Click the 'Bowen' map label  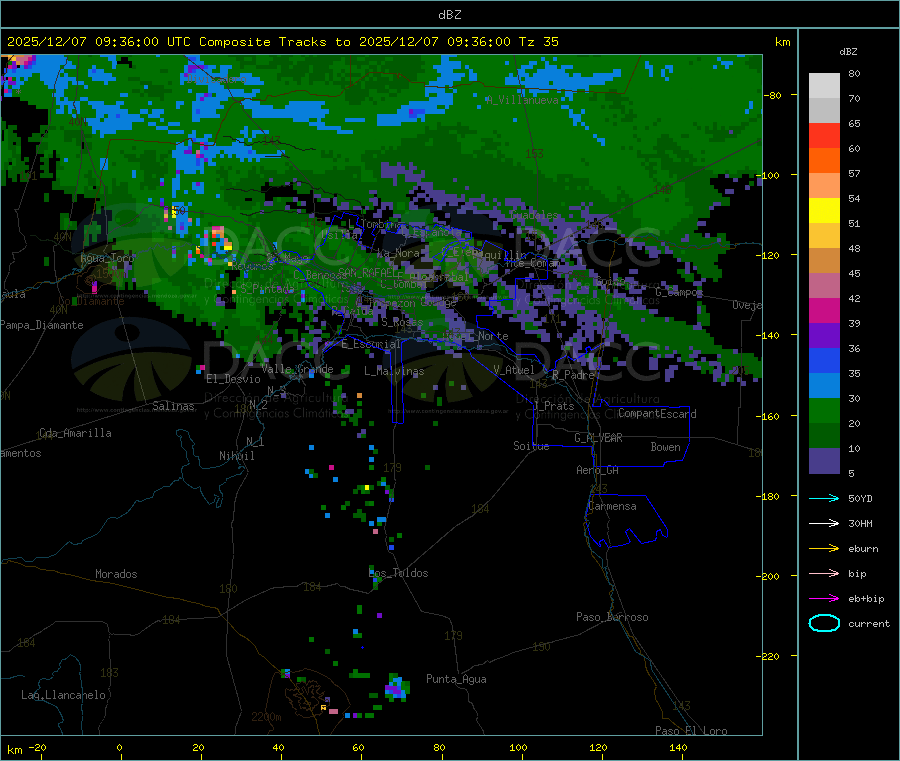[665, 447]
